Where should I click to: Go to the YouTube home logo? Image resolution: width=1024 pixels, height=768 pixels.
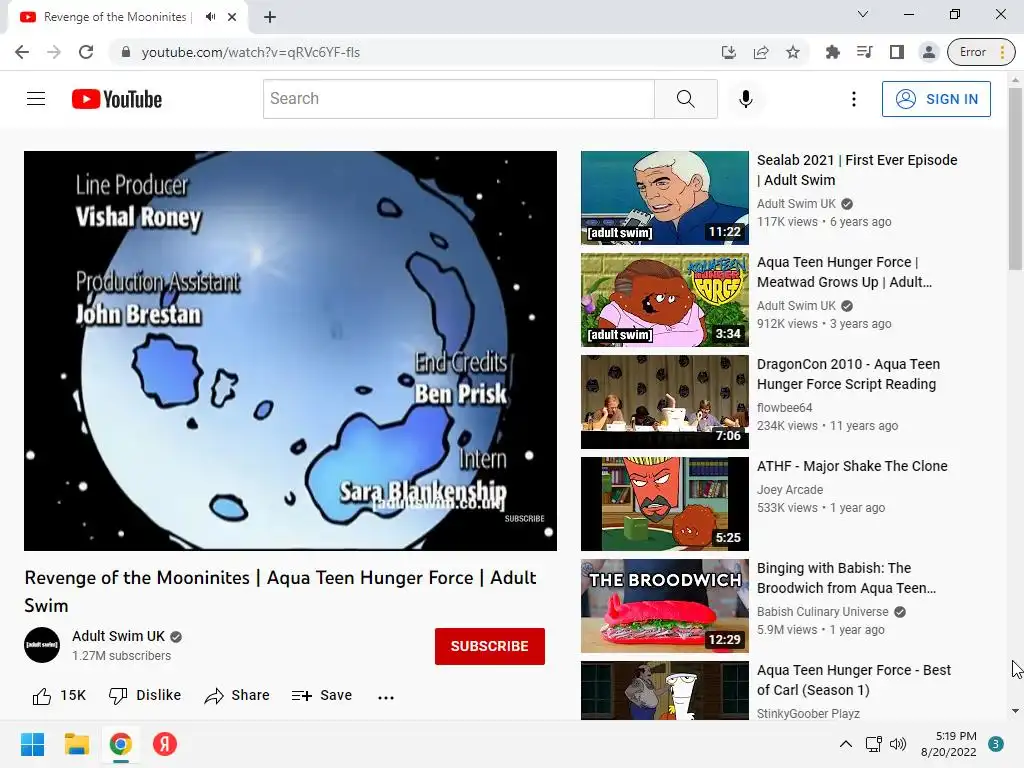(117, 99)
